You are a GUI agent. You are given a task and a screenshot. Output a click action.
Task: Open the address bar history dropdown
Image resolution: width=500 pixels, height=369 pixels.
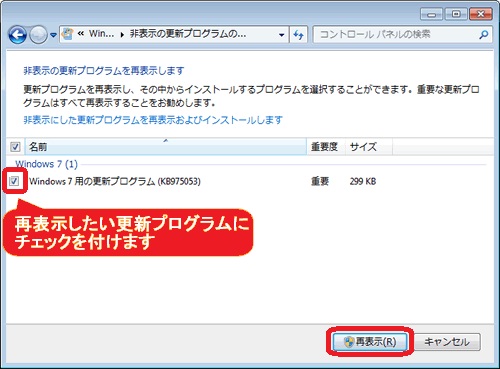click(282, 34)
